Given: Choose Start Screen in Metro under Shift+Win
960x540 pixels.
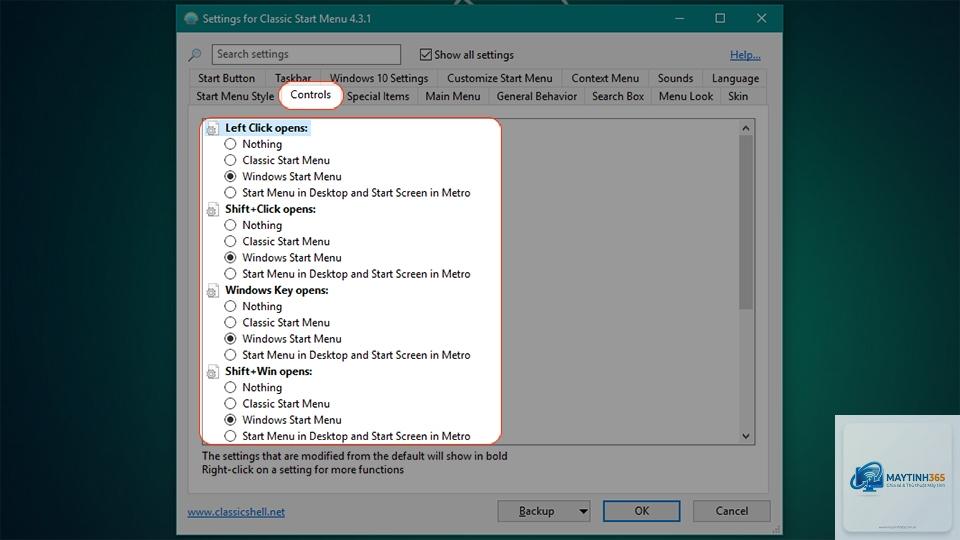Looking at the screenshot, I should pos(230,436).
